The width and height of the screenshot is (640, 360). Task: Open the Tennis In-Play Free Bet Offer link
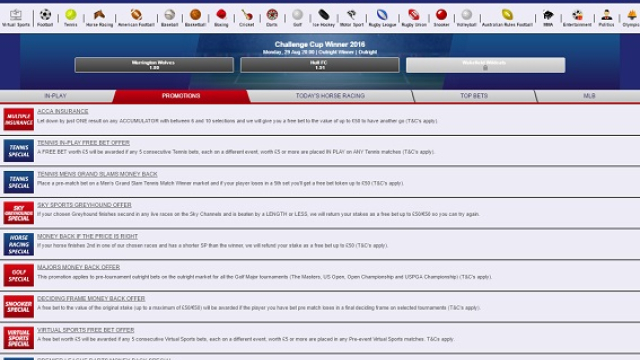83,142
